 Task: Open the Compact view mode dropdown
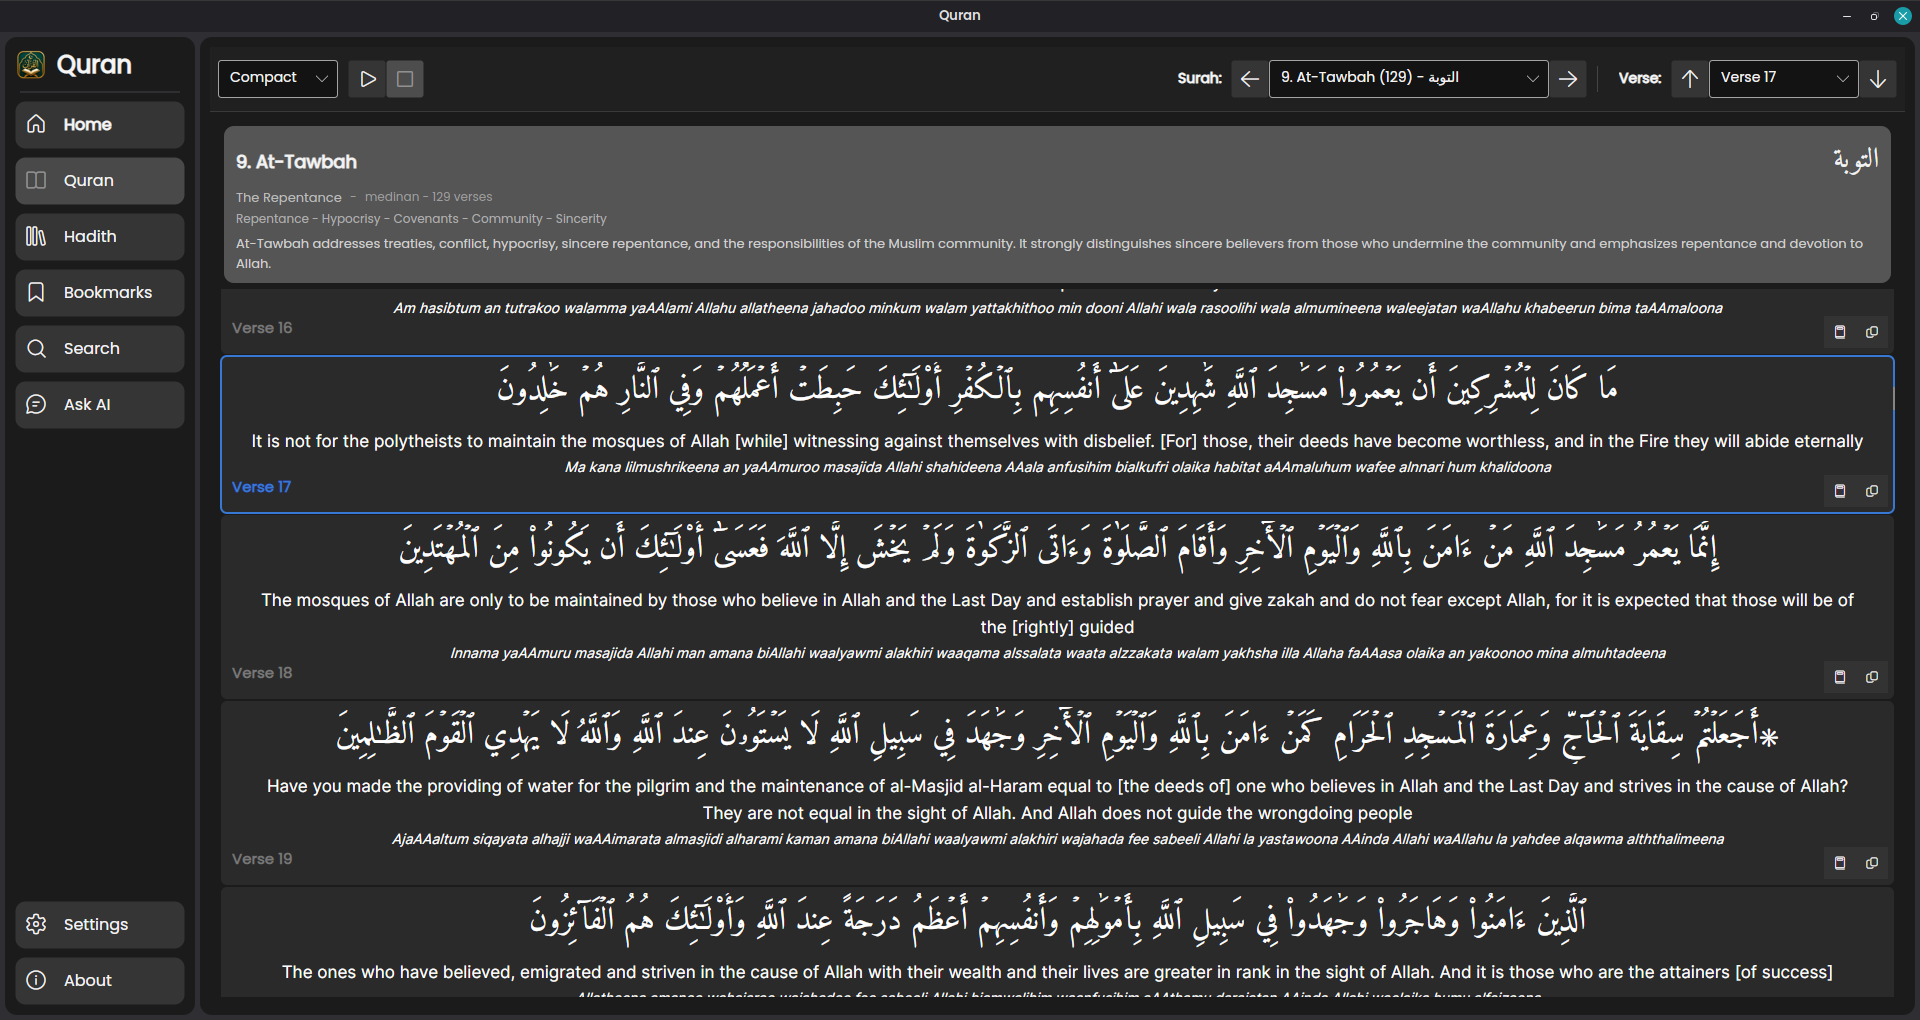(x=278, y=78)
